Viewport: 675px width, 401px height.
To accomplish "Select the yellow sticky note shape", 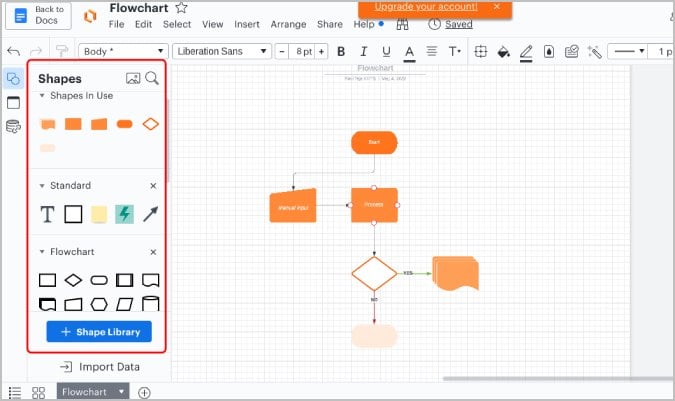I will (x=99, y=214).
